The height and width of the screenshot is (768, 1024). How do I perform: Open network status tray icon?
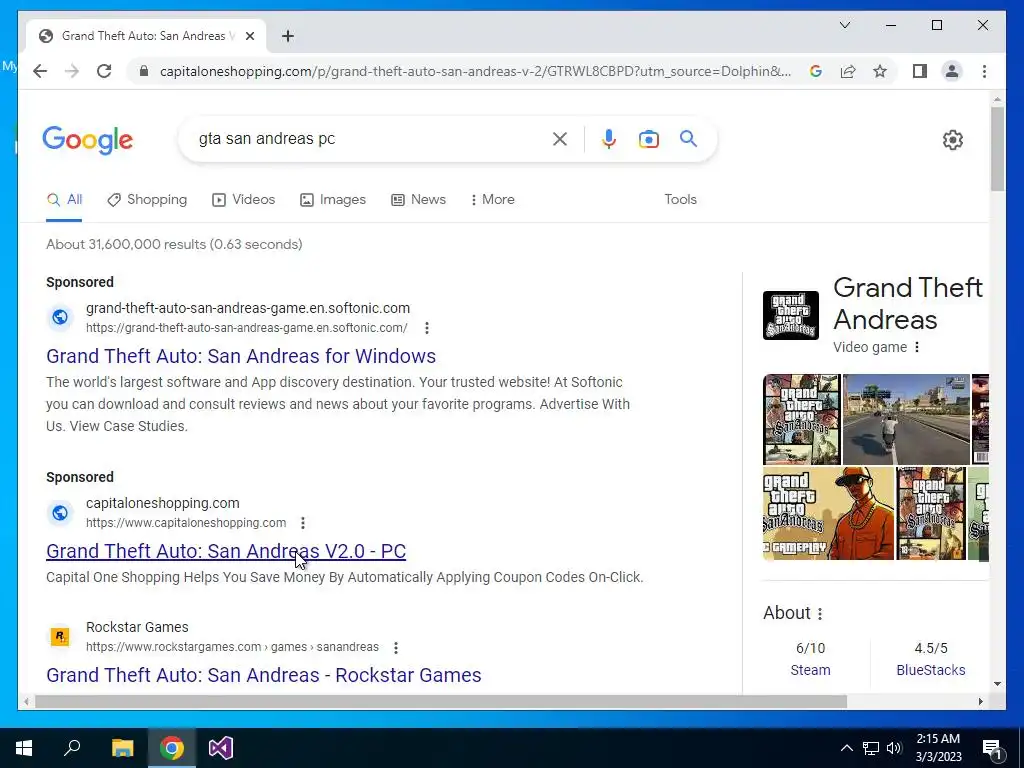pyautogui.click(x=871, y=748)
